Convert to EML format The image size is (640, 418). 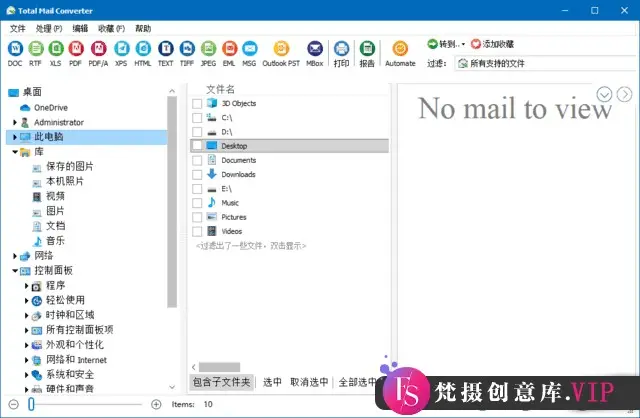(x=229, y=53)
